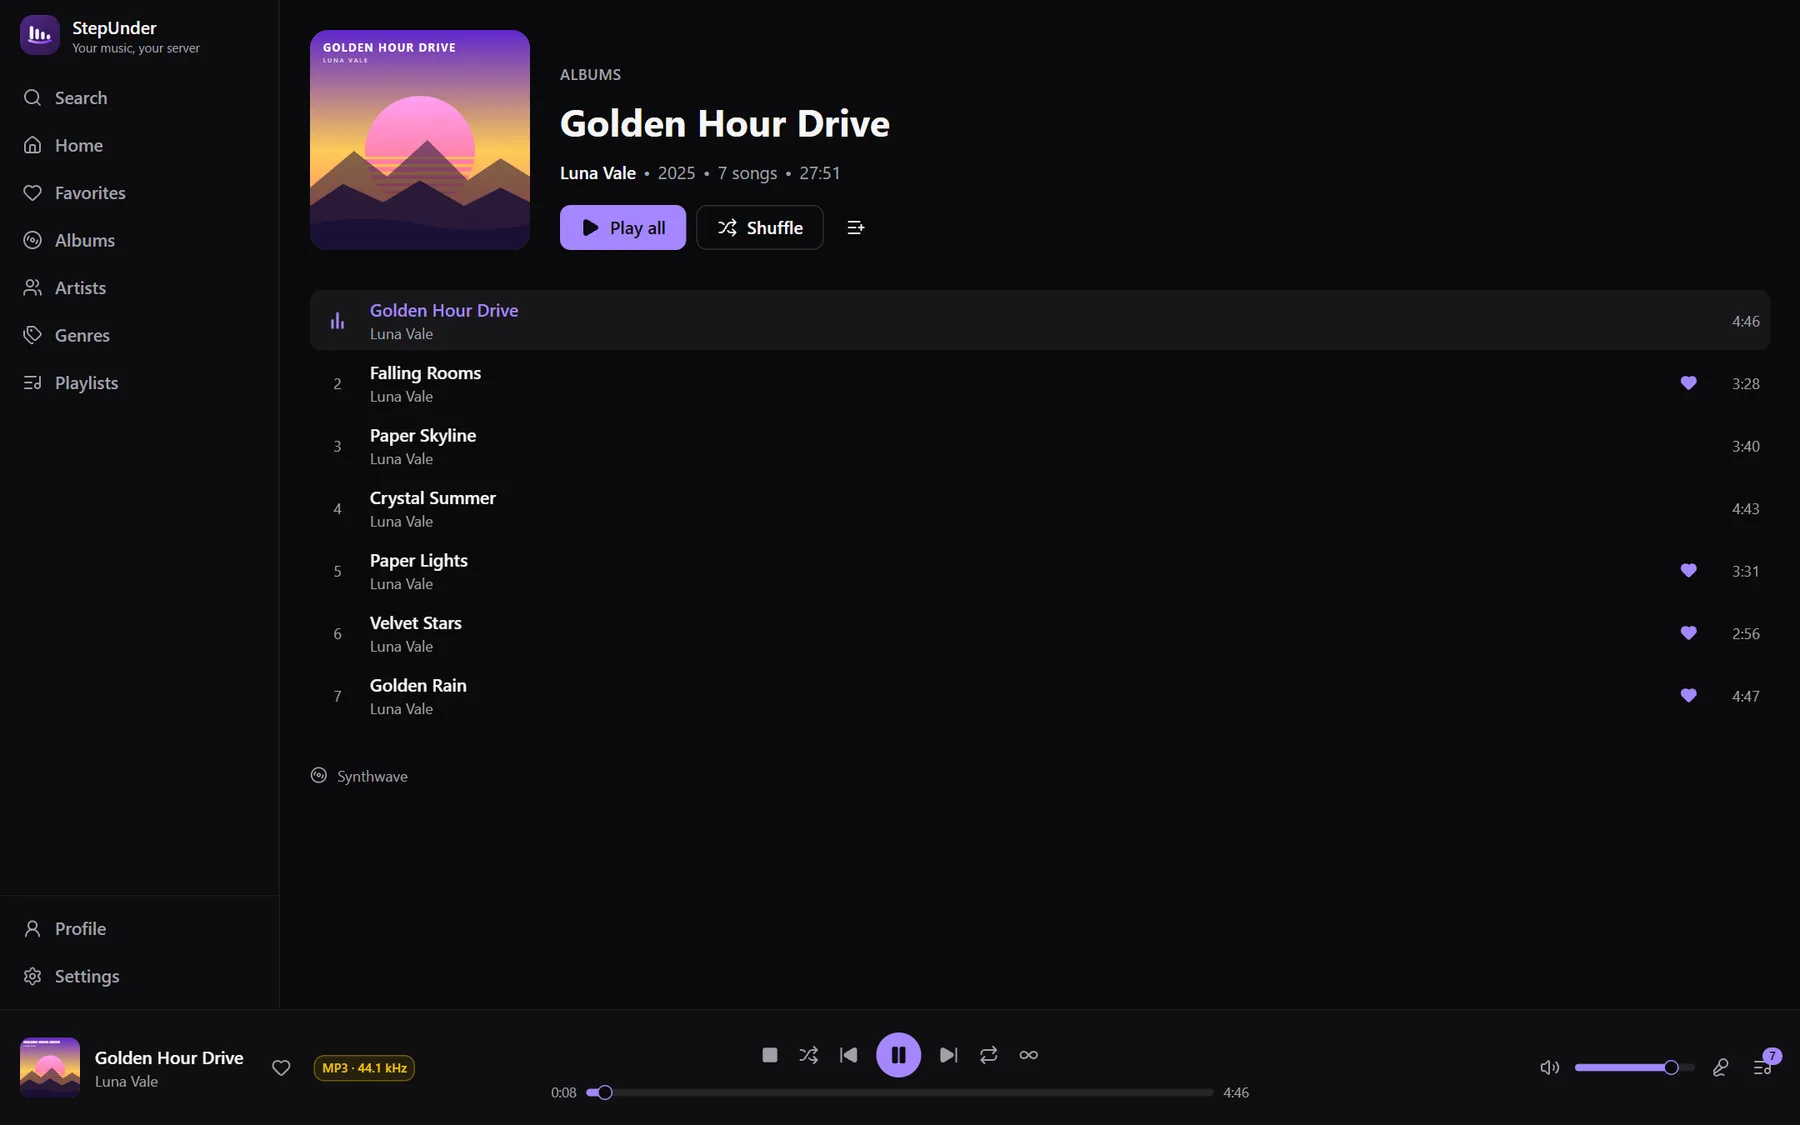Unfavorite the Falling Rooms track

1688,383
